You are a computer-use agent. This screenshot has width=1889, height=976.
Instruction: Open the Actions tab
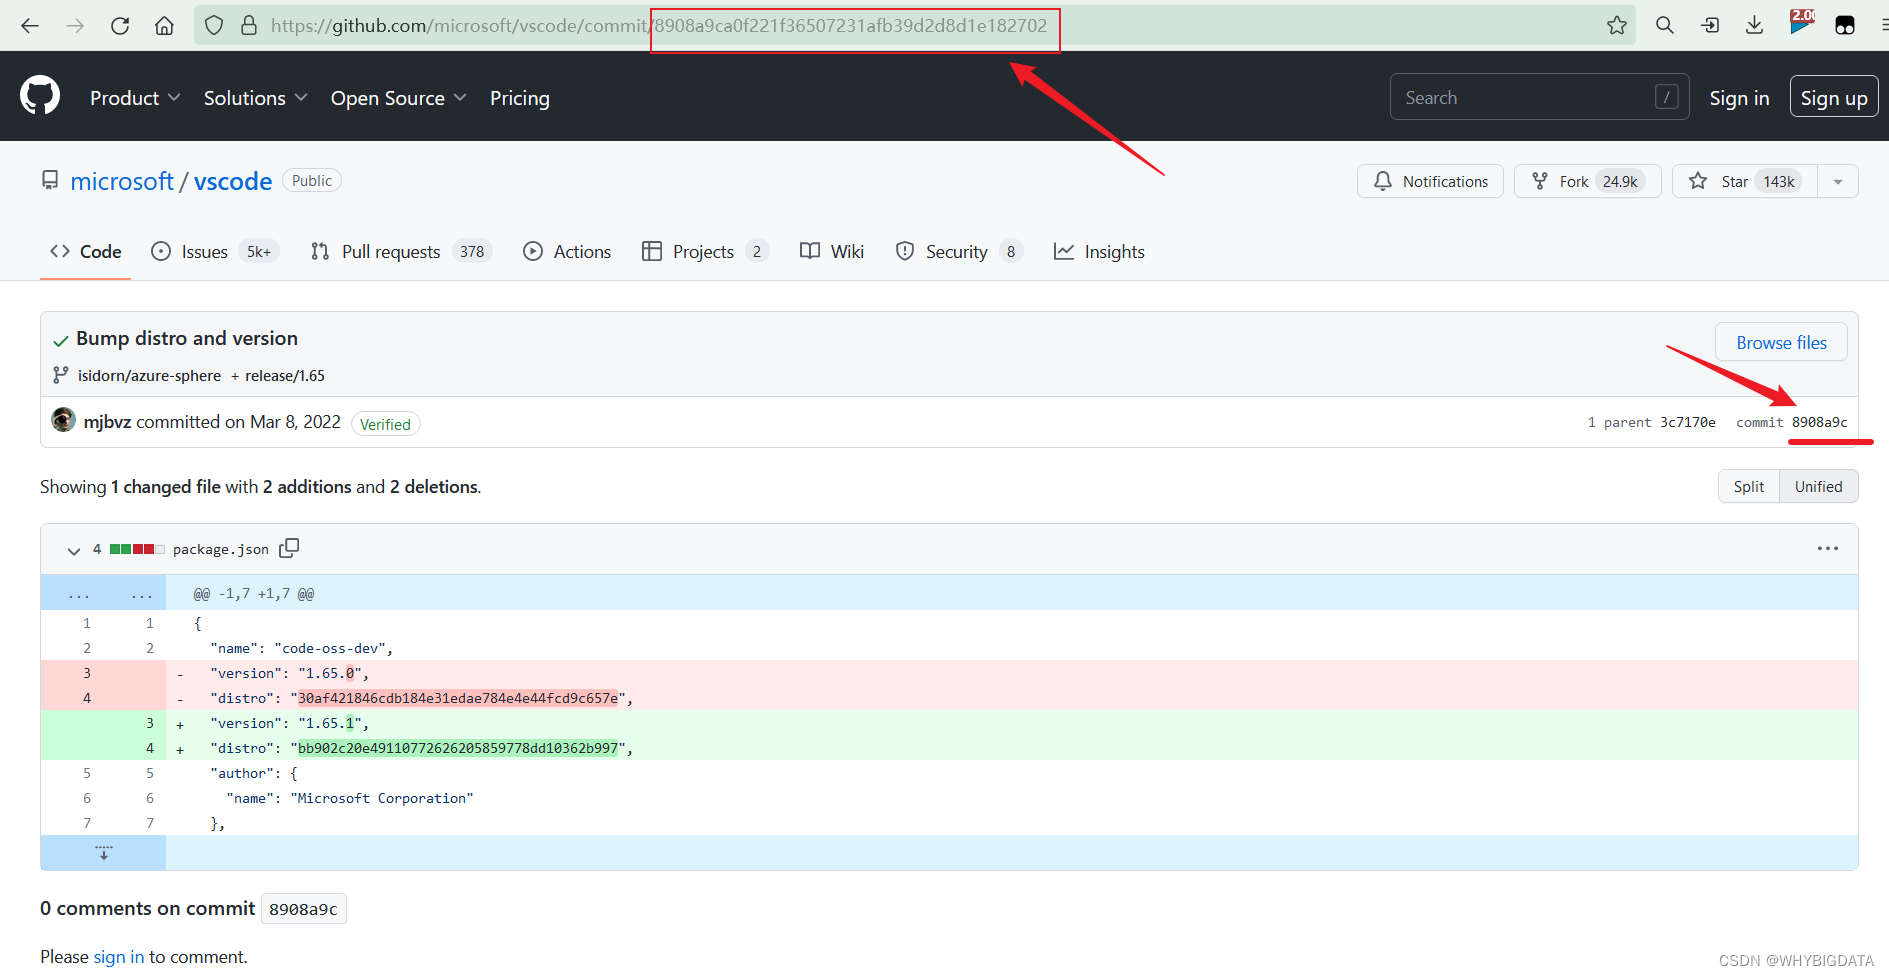(567, 252)
